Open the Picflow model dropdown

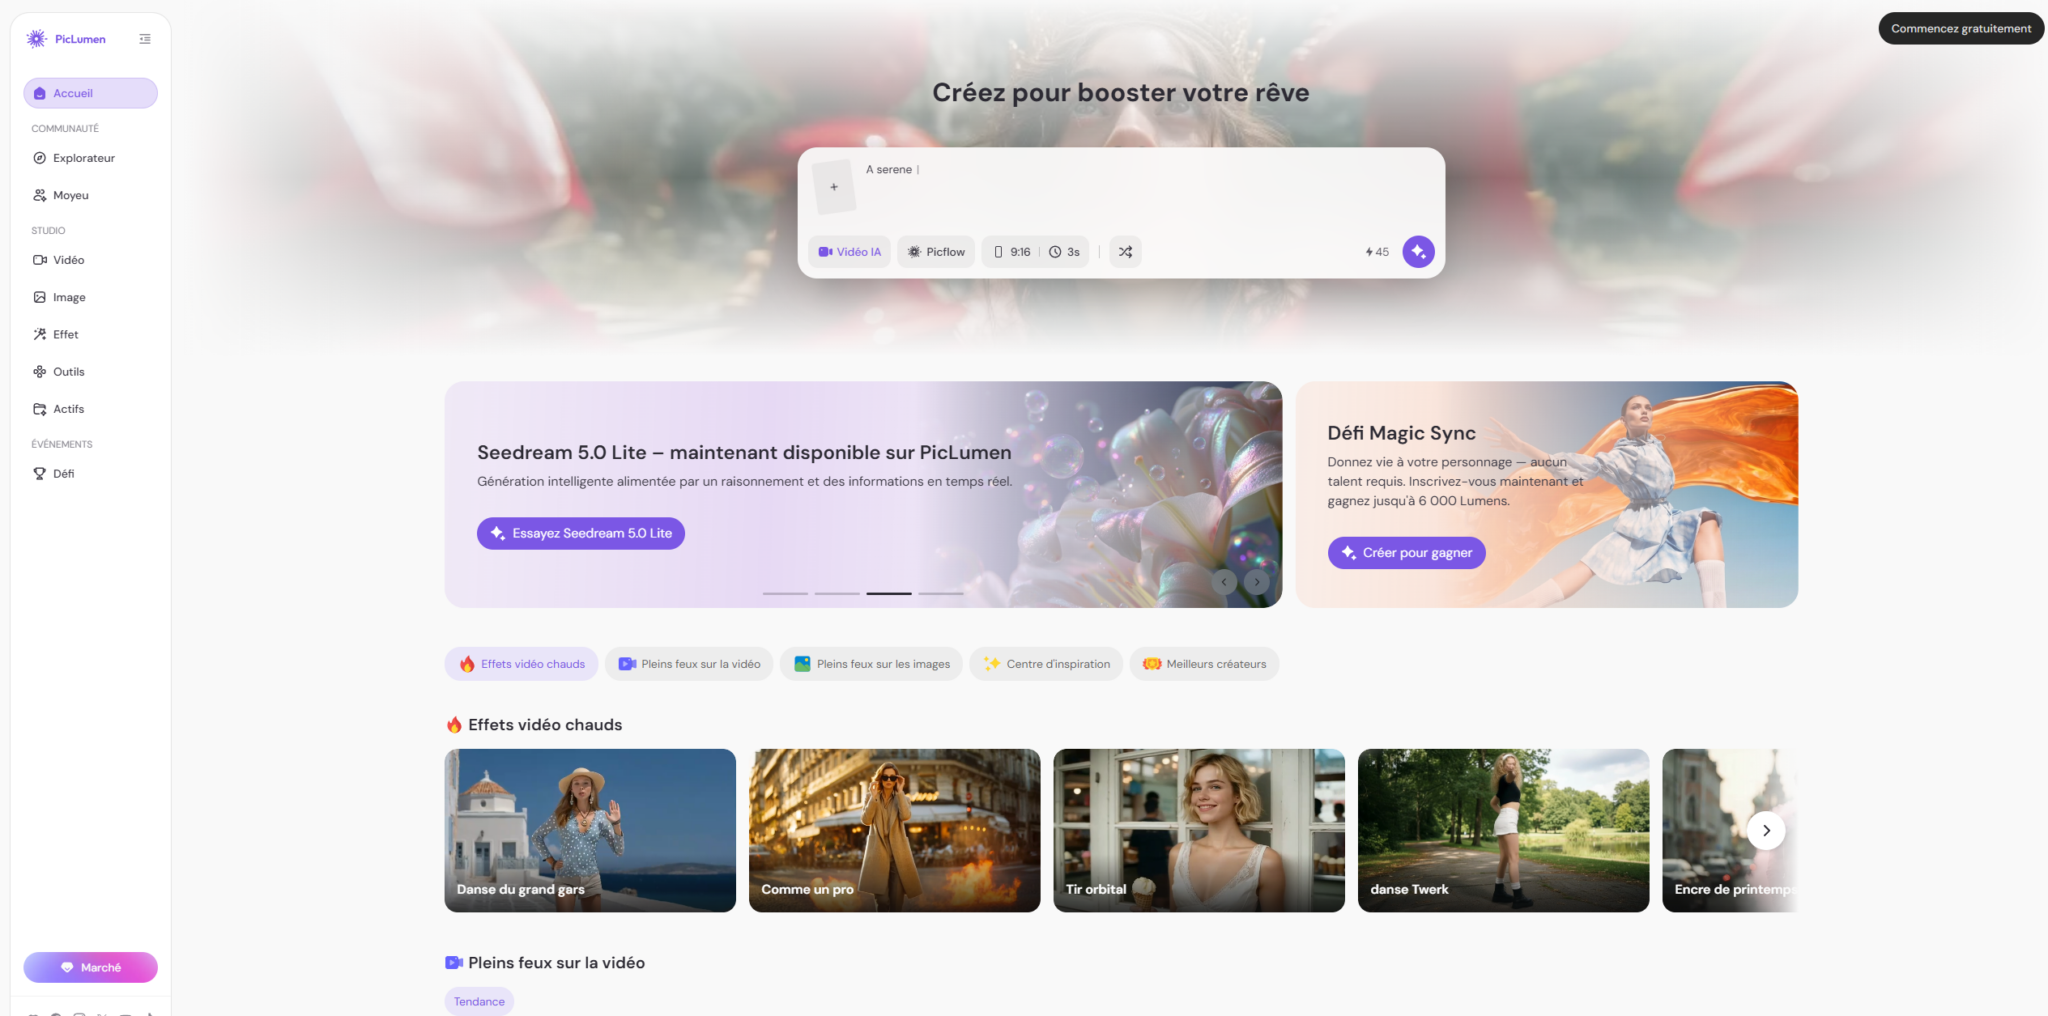pos(936,252)
